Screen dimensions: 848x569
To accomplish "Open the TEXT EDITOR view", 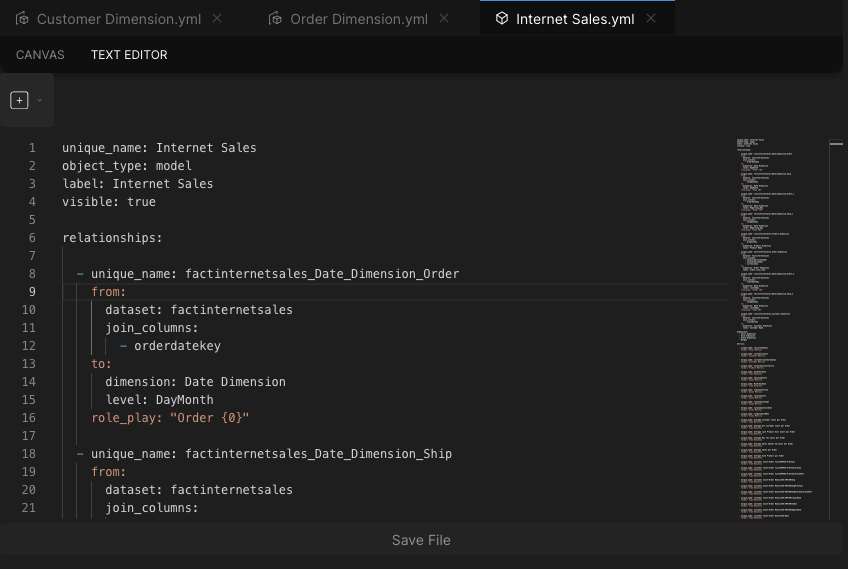I will point(129,55).
